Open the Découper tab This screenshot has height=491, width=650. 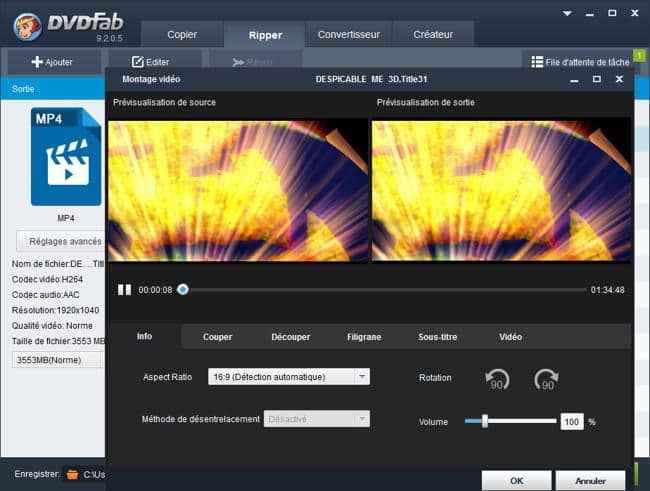[291, 337]
